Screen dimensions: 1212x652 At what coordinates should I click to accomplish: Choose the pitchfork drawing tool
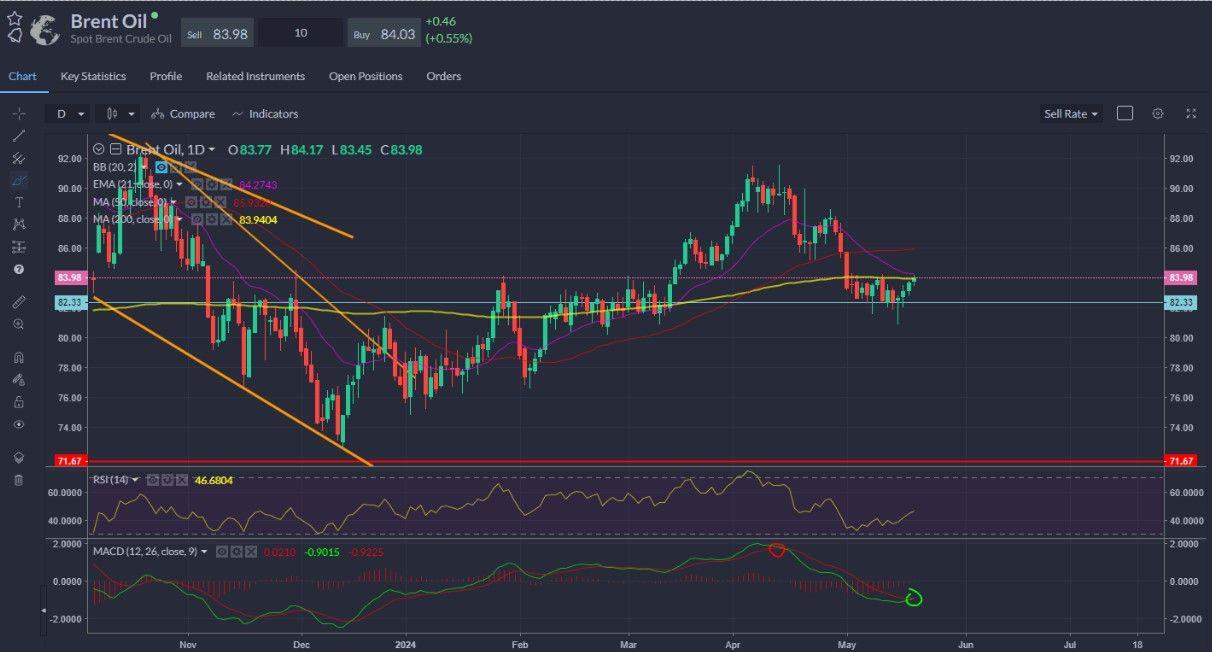click(18, 158)
